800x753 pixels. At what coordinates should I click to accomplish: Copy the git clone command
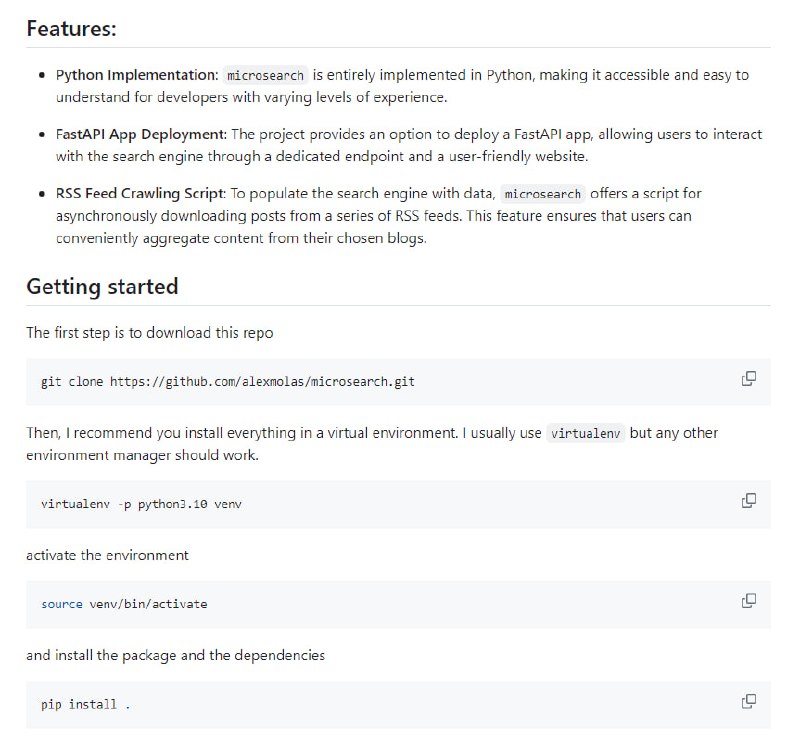[748, 379]
